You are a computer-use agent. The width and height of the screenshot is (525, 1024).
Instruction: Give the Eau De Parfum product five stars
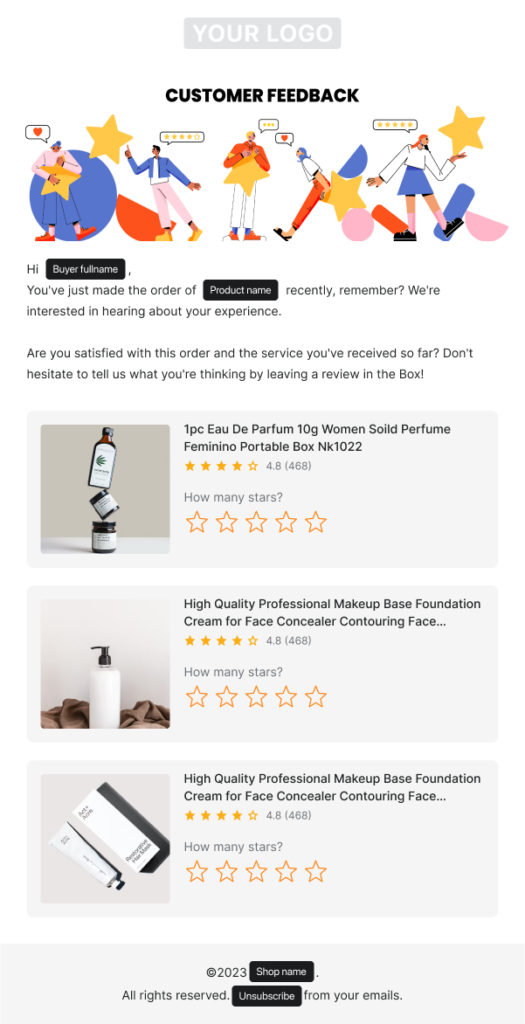point(315,522)
